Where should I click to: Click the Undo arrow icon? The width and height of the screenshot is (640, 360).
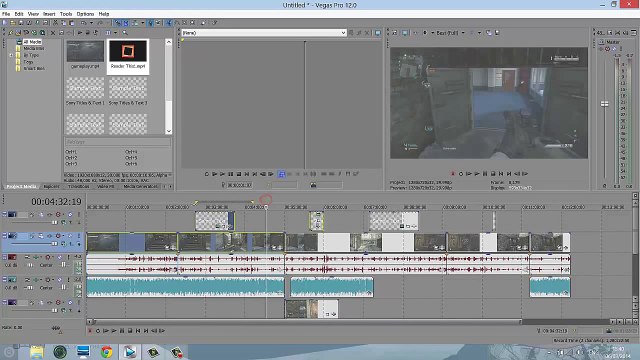83,23
